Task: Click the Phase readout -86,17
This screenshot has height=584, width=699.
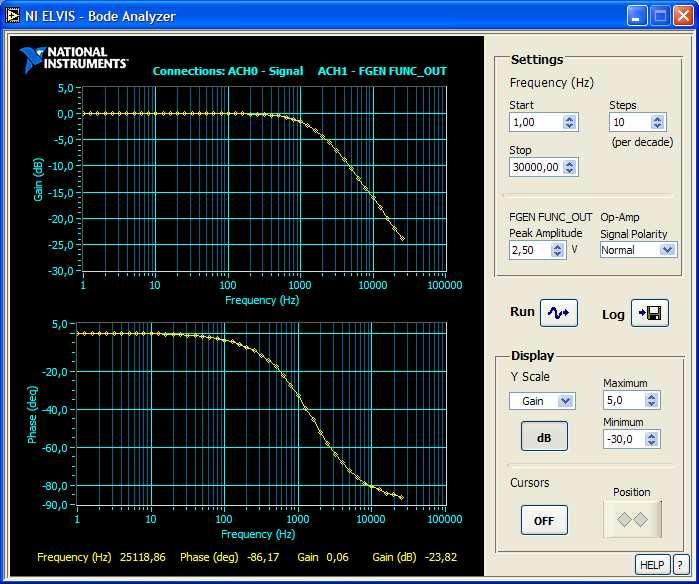Action: (263, 557)
